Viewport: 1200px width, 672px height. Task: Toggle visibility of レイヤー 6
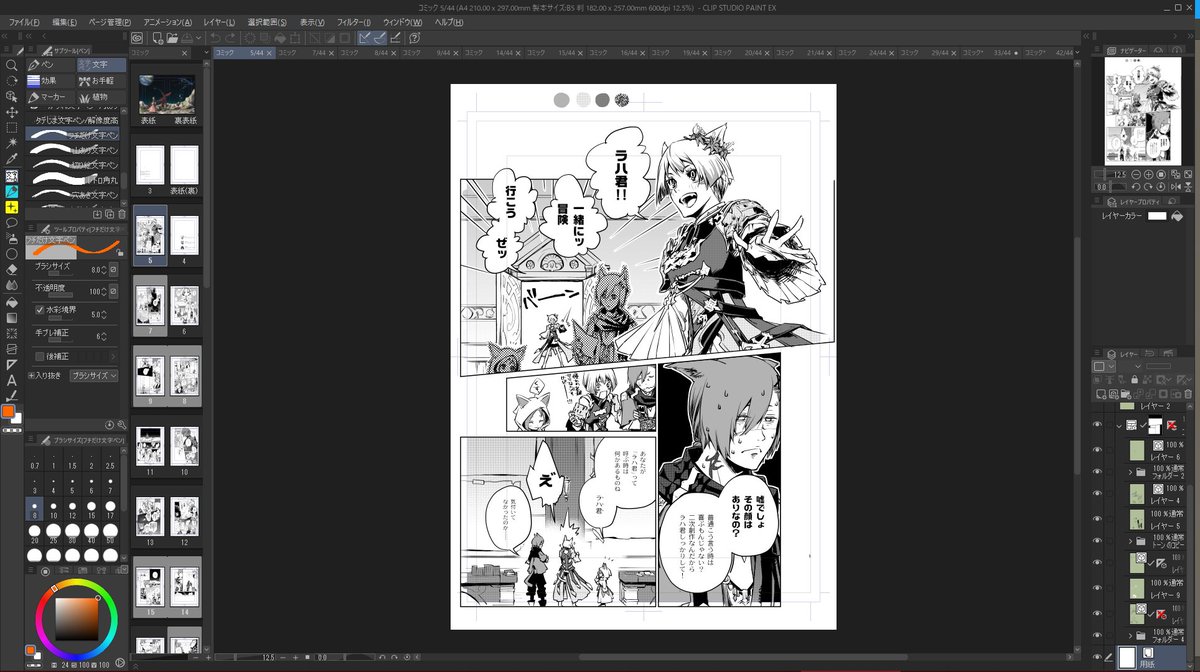(x=1097, y=449)
